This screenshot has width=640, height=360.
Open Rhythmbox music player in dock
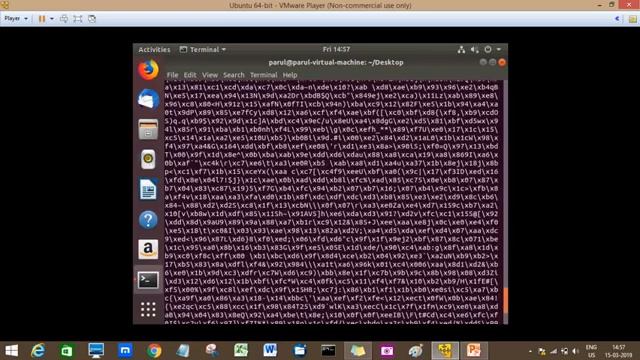[148, 159]
